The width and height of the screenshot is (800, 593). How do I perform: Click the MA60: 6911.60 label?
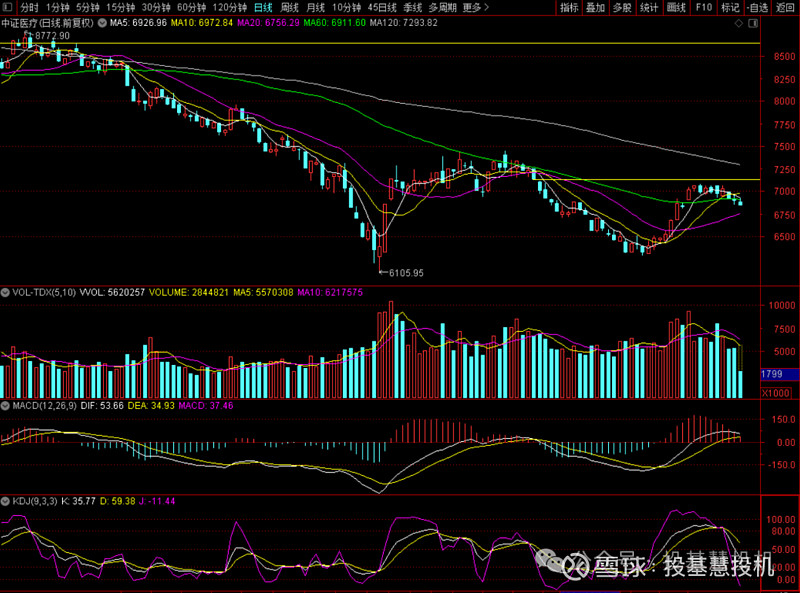[x=334, y=23]
